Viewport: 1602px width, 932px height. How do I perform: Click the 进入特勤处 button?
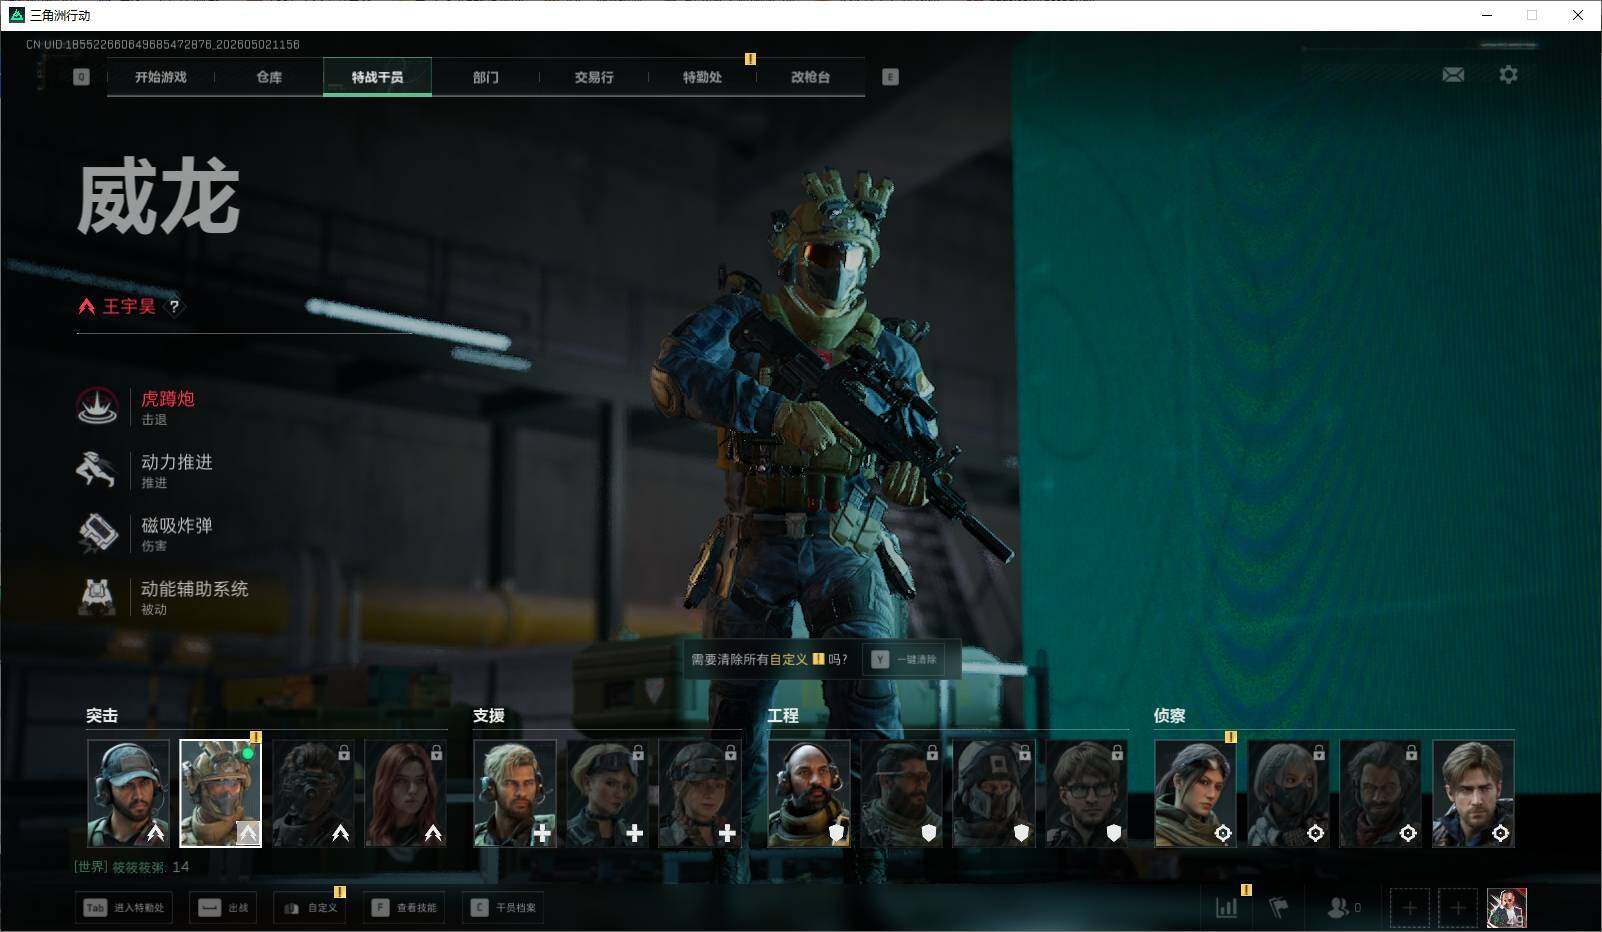pos(124,908)
